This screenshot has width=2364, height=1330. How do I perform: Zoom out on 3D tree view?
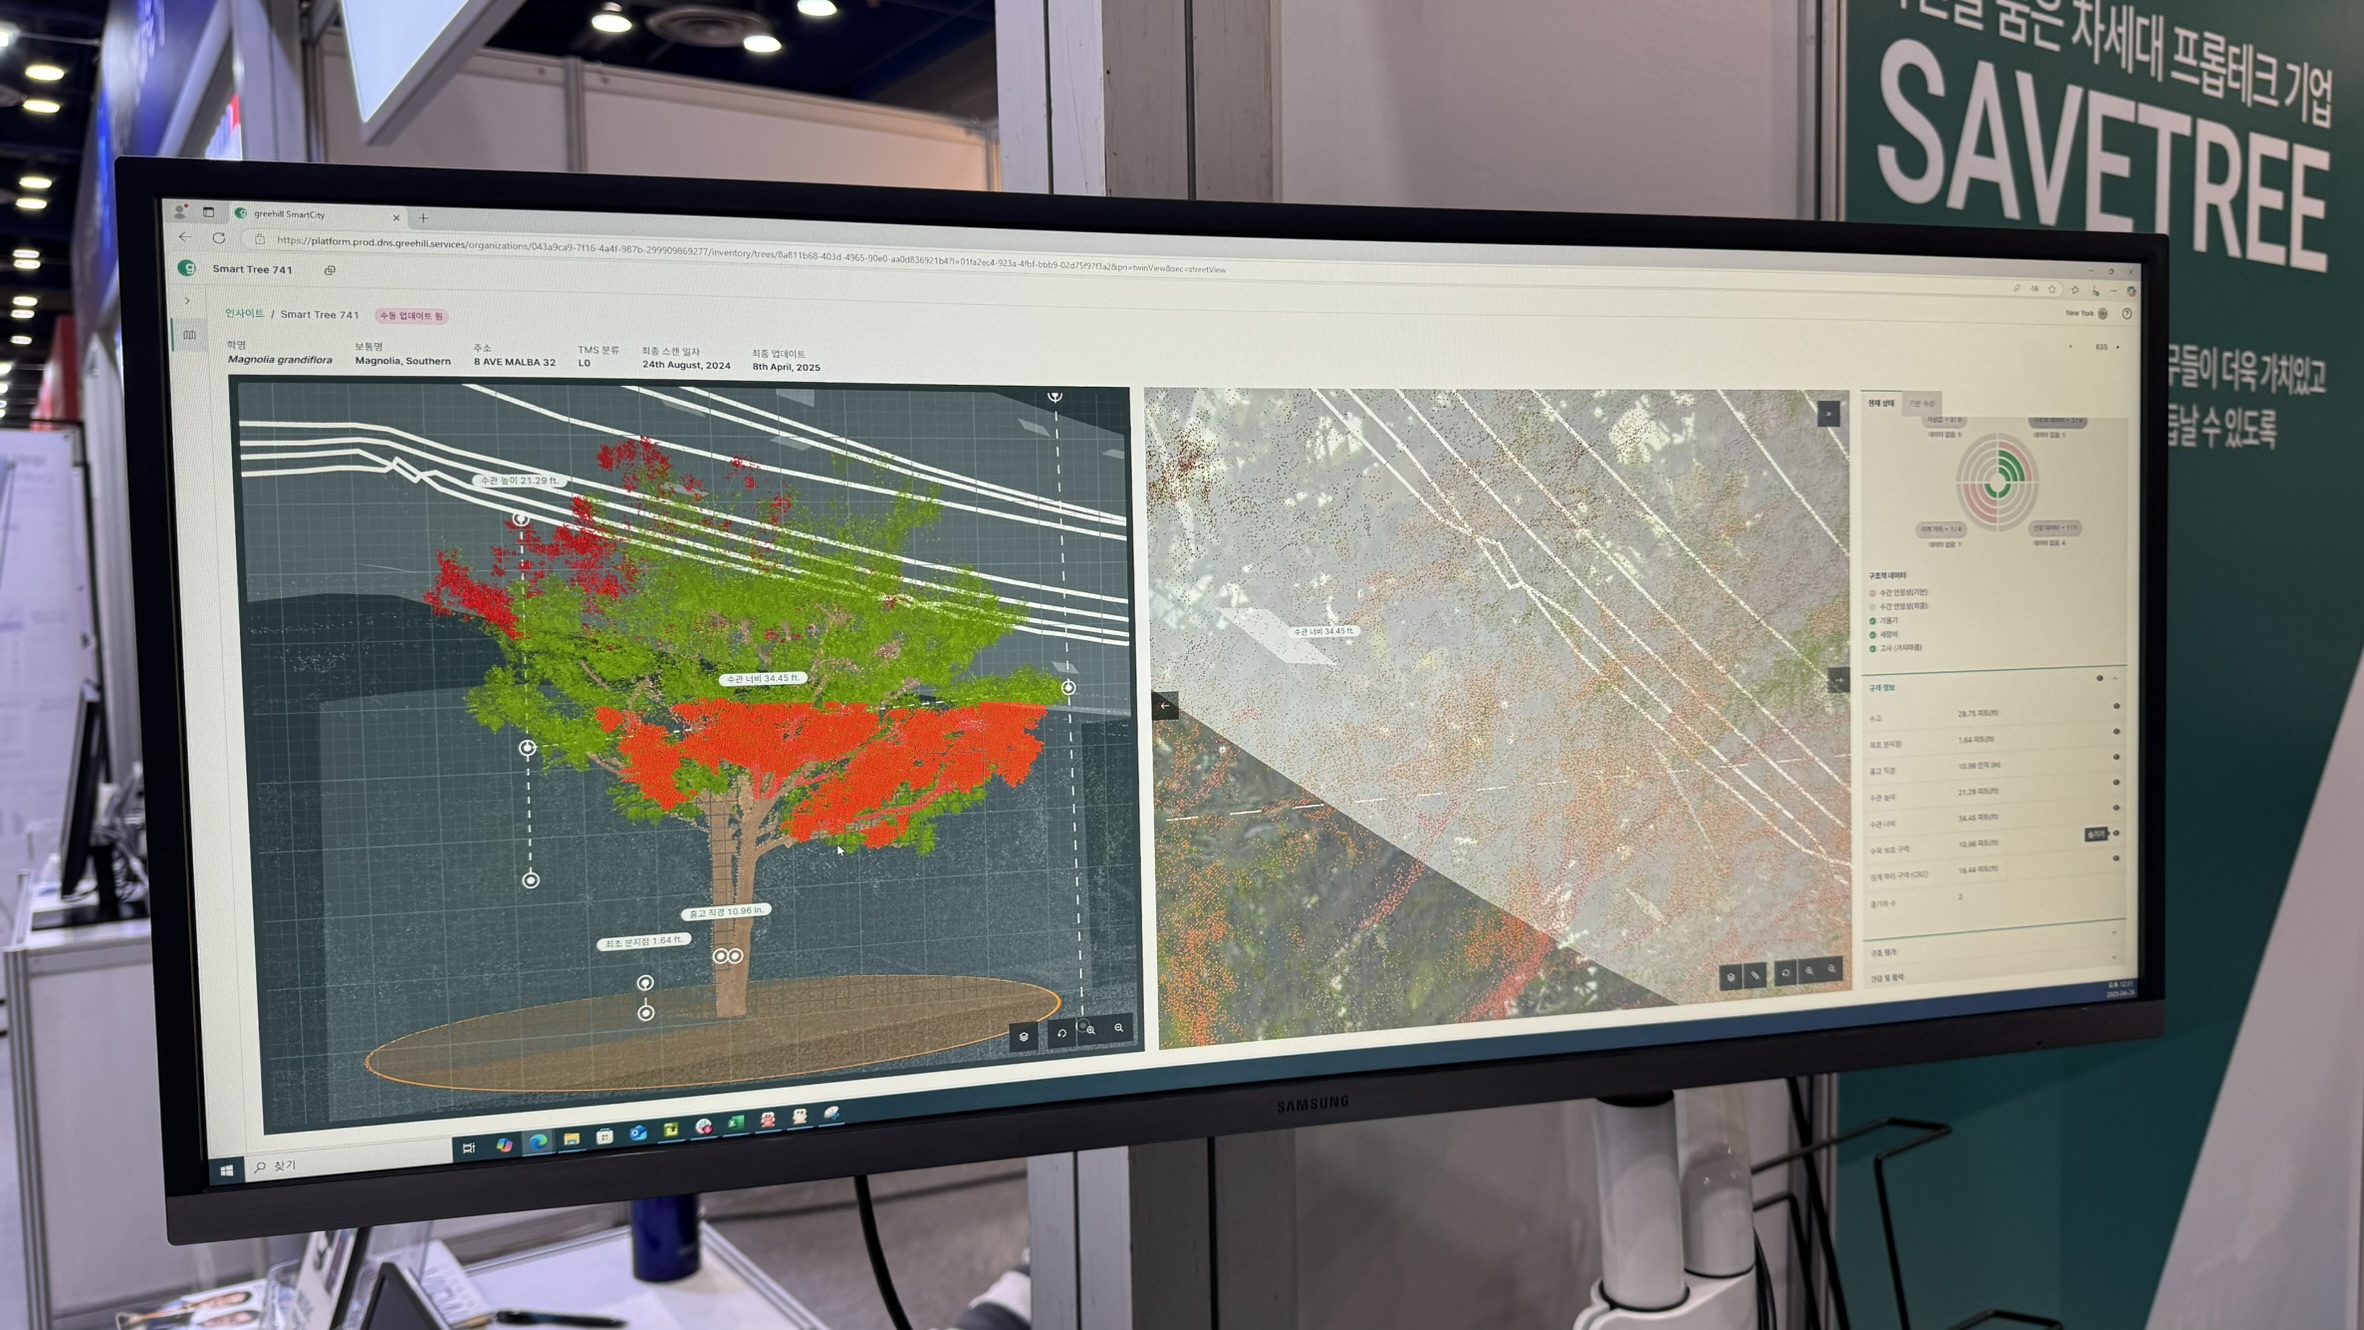point(1119,1027)
